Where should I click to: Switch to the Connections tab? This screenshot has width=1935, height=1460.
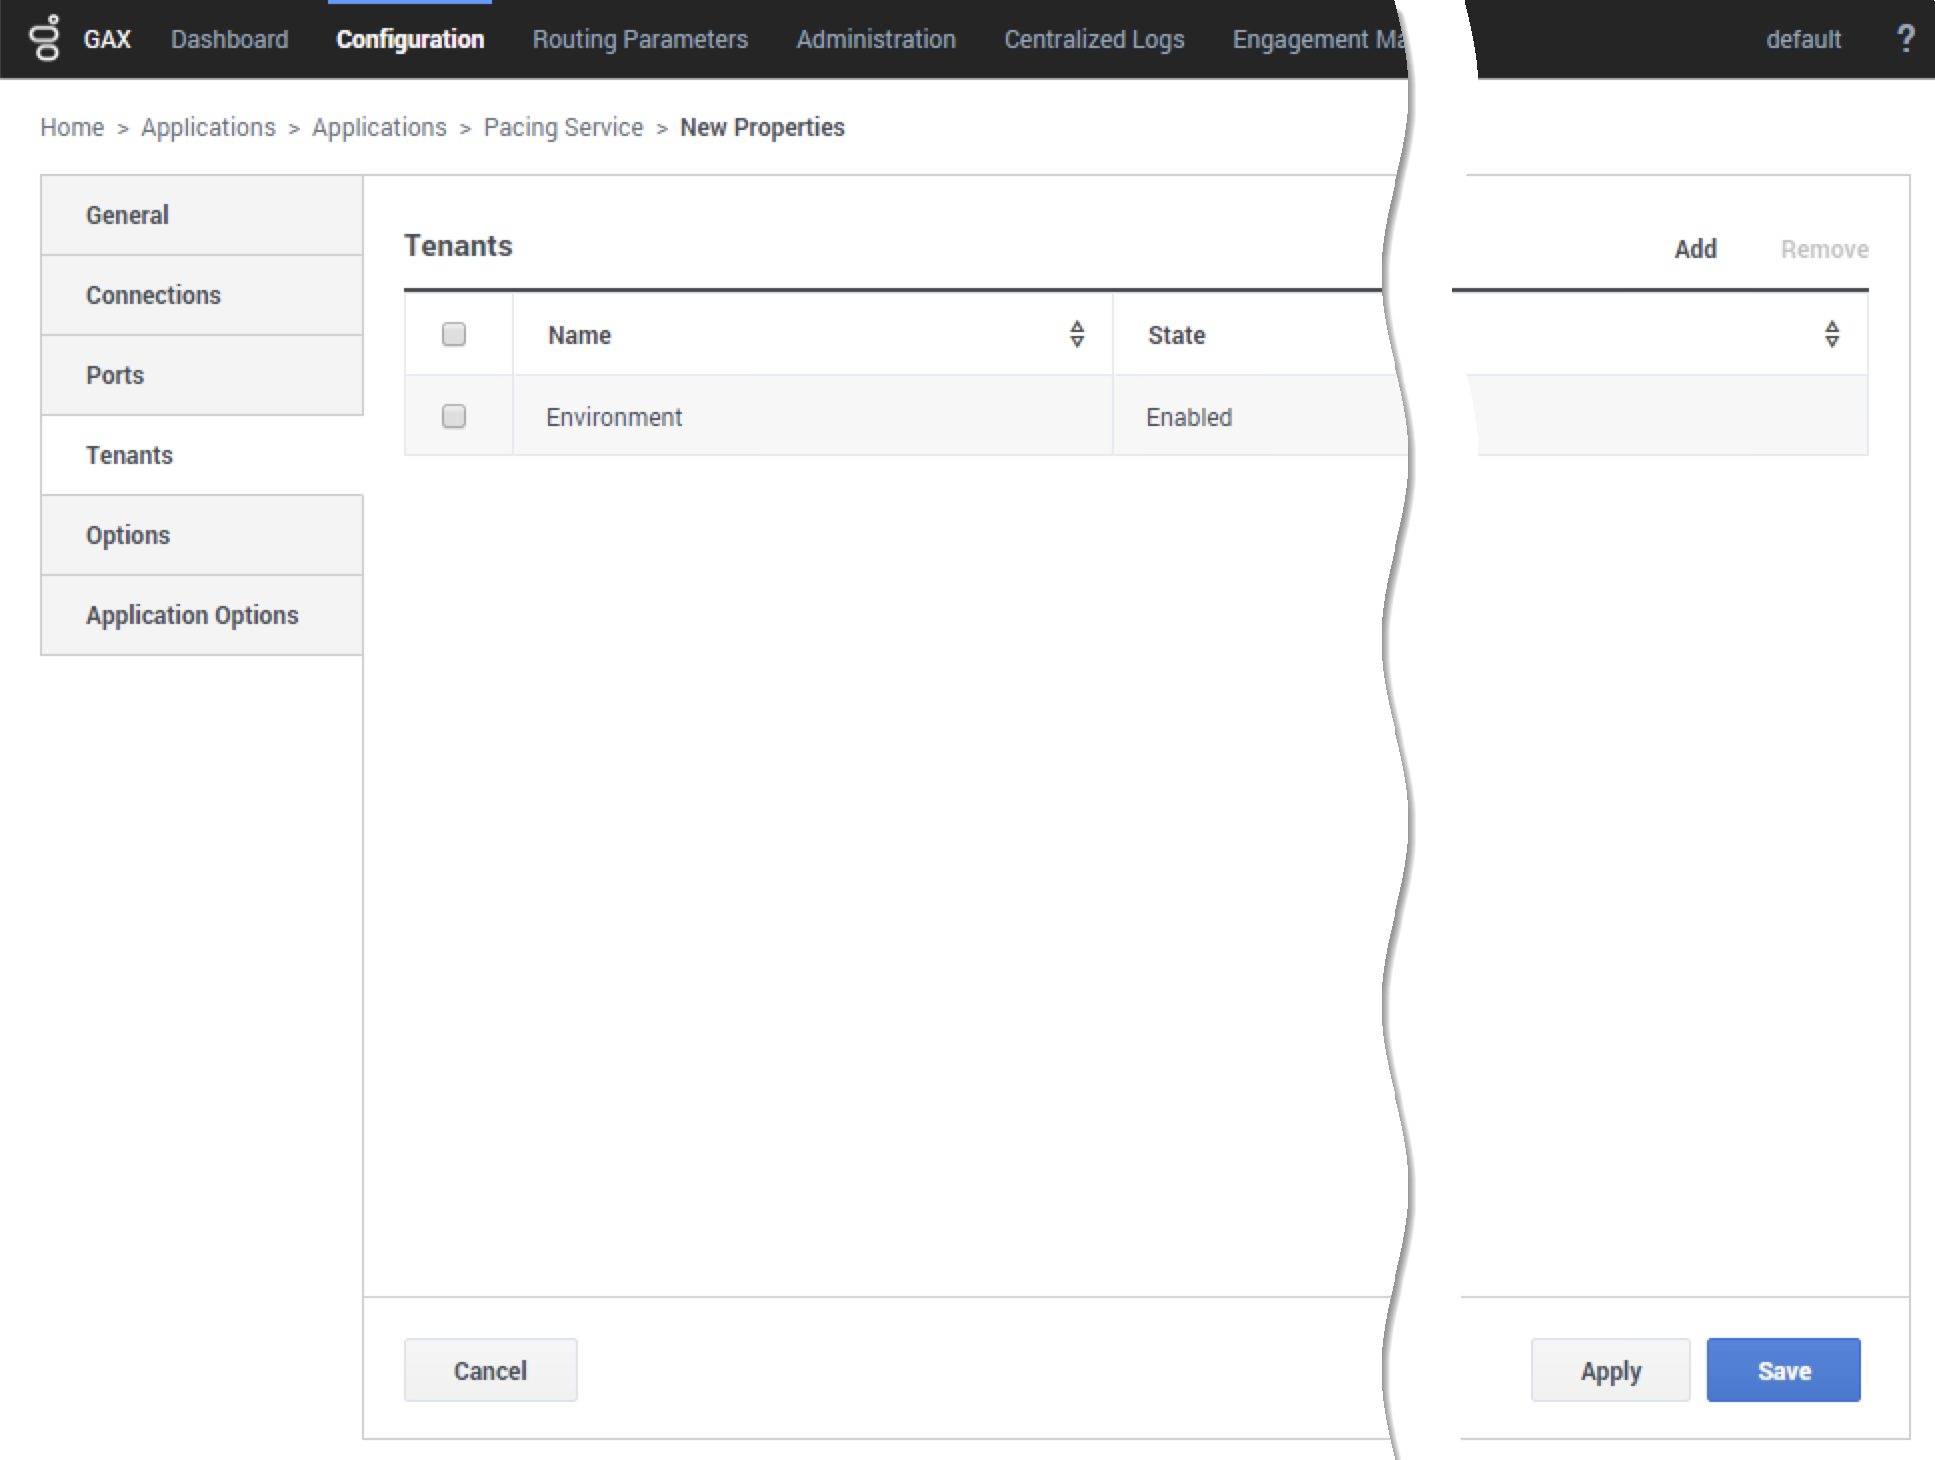[153, 295]
